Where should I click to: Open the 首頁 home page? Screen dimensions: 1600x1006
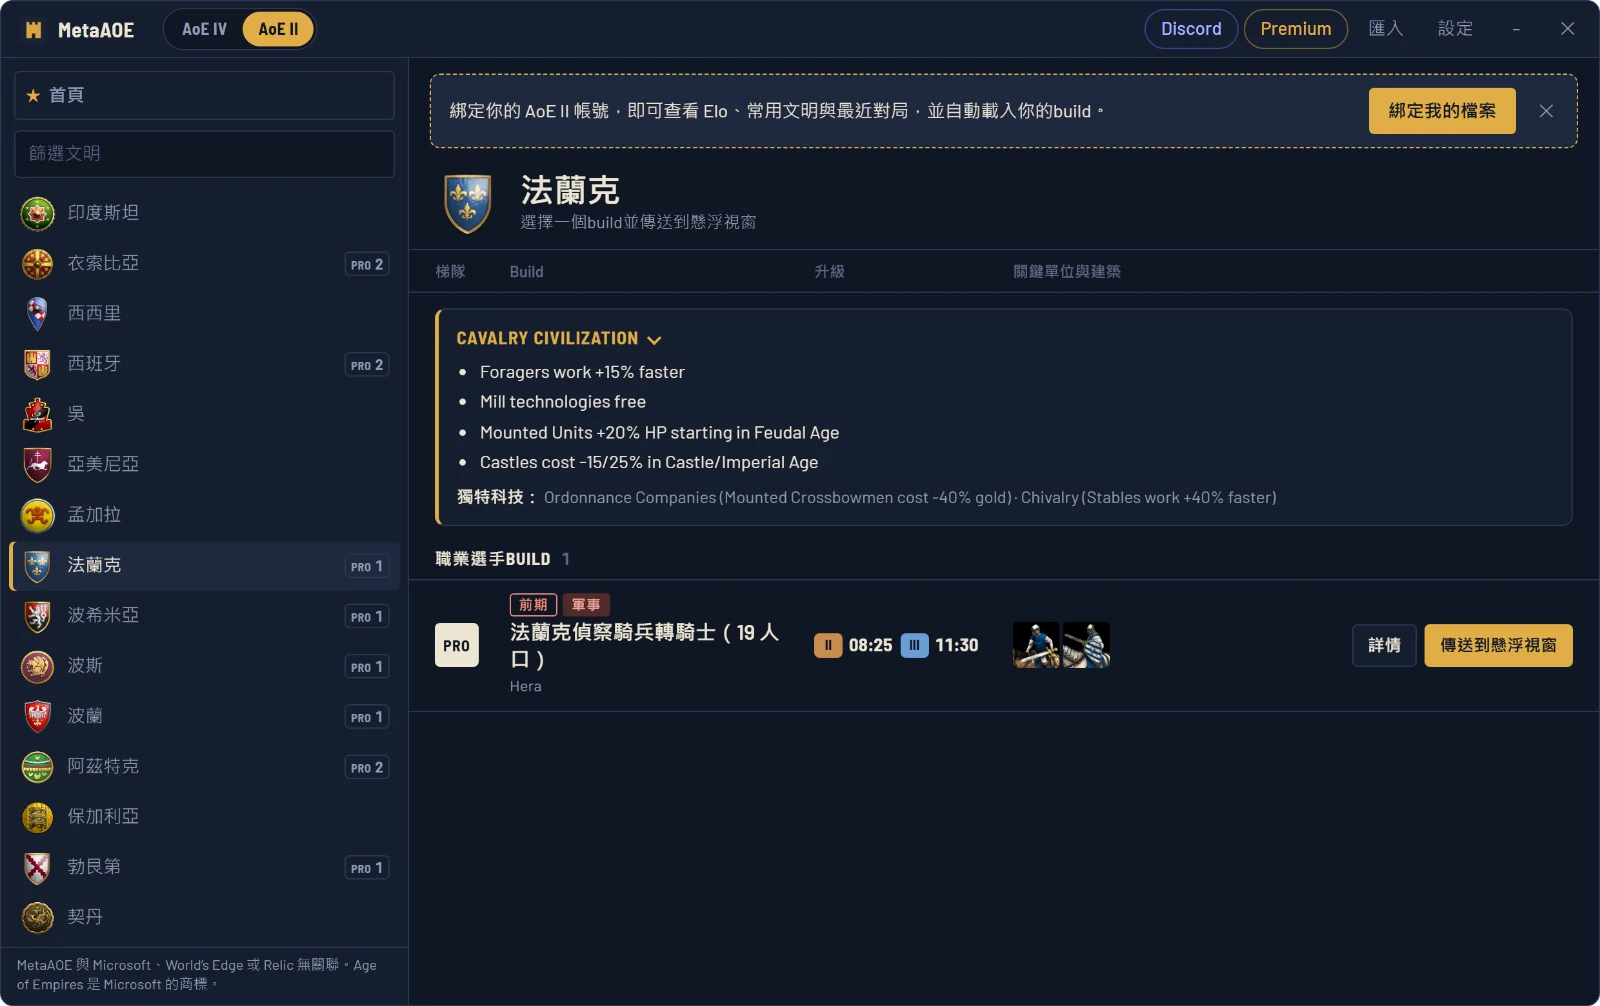[204, 95]
